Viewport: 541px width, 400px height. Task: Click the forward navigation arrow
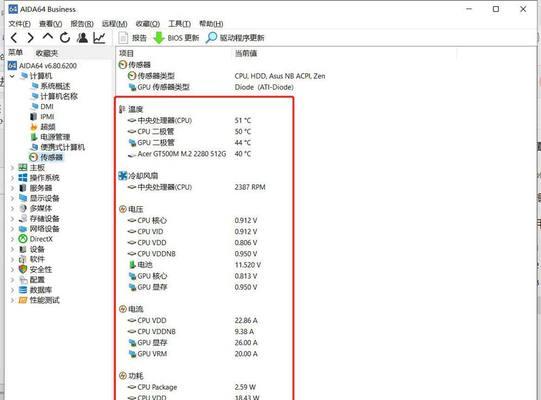point(30,38)
